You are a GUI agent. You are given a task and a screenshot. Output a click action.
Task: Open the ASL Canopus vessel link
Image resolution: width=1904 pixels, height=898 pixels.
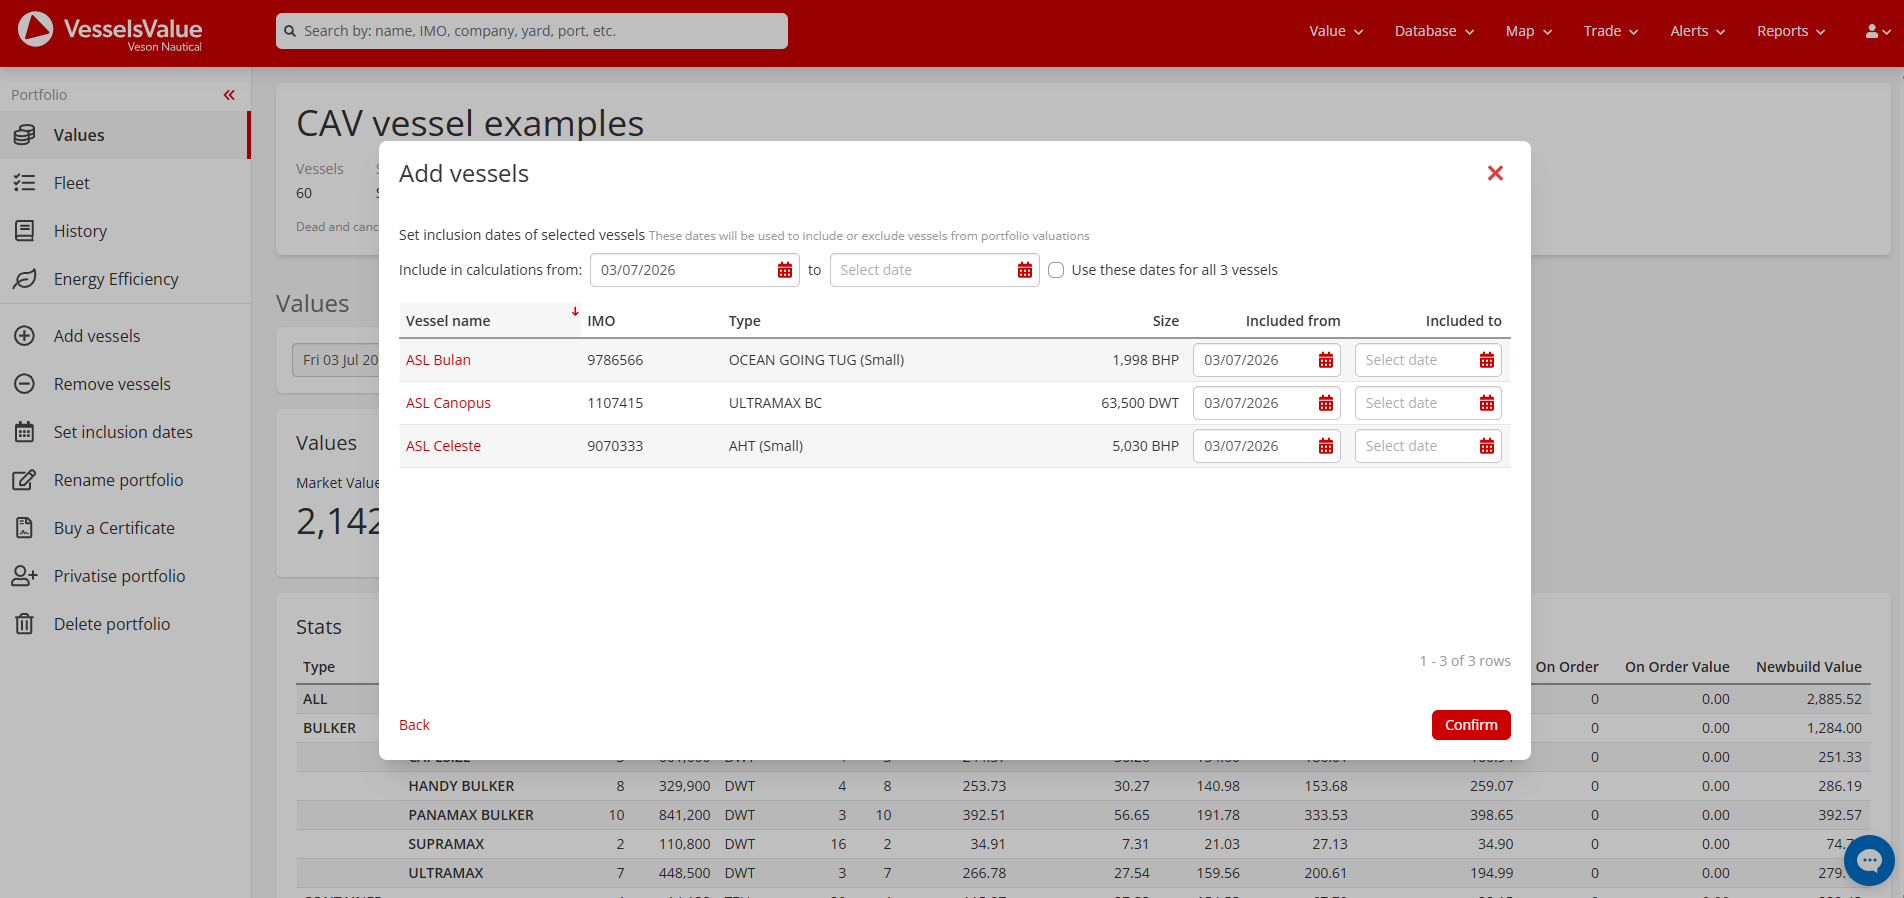pos(448,403)
